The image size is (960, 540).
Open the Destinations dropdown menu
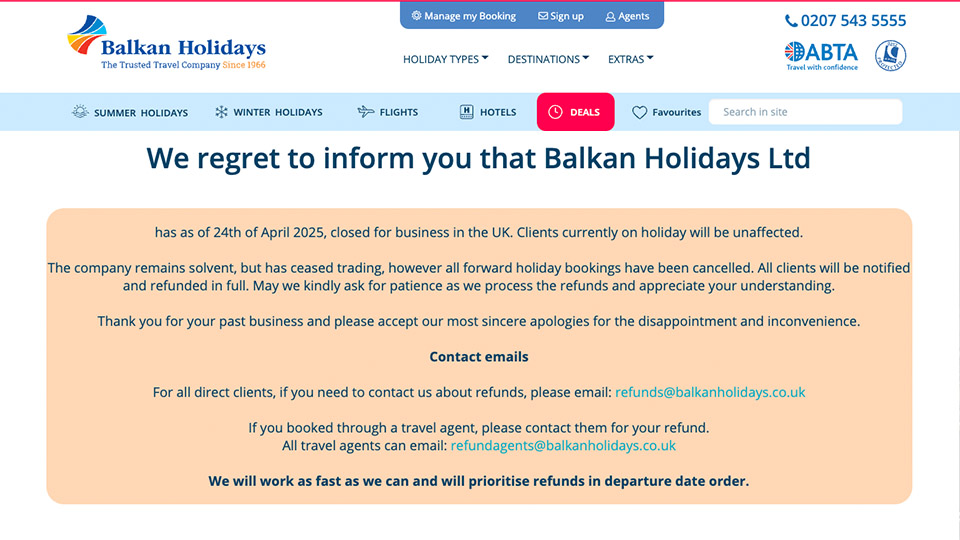tap(548, 59)
